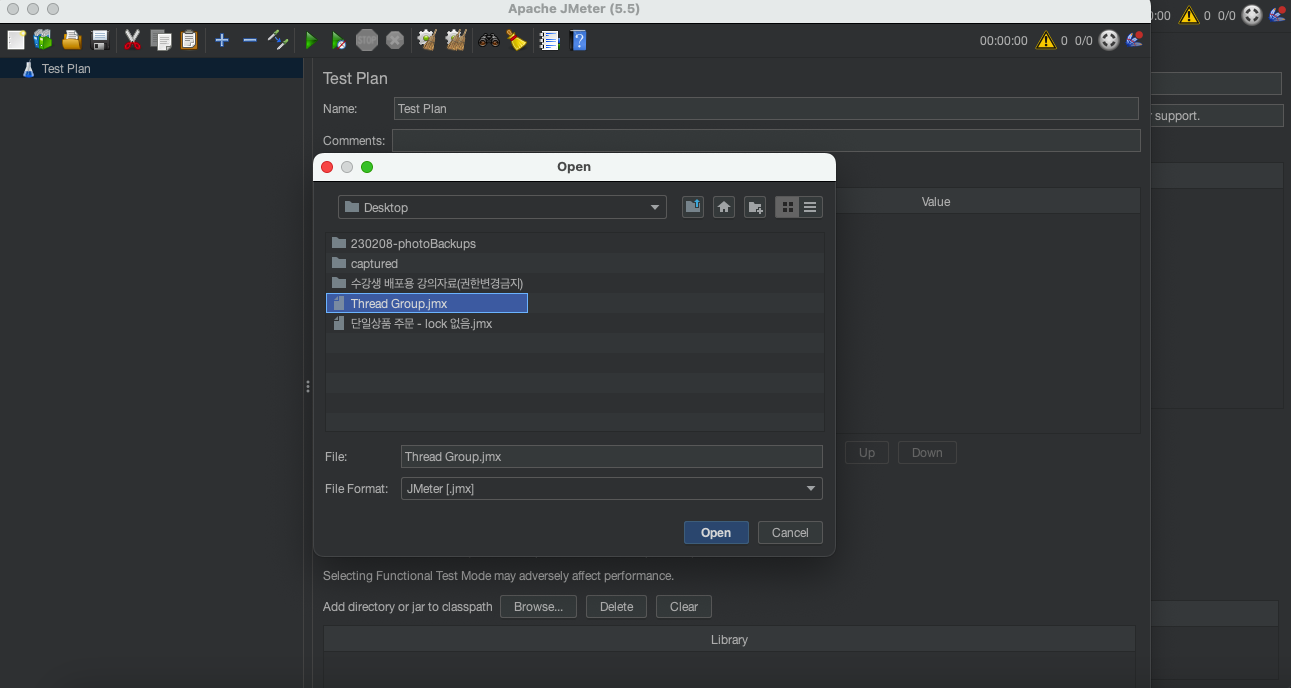Click the Search binoculars icon
Image resolution: width=1291 pixels, height=688 pixels.
click(x=488, y=40)
